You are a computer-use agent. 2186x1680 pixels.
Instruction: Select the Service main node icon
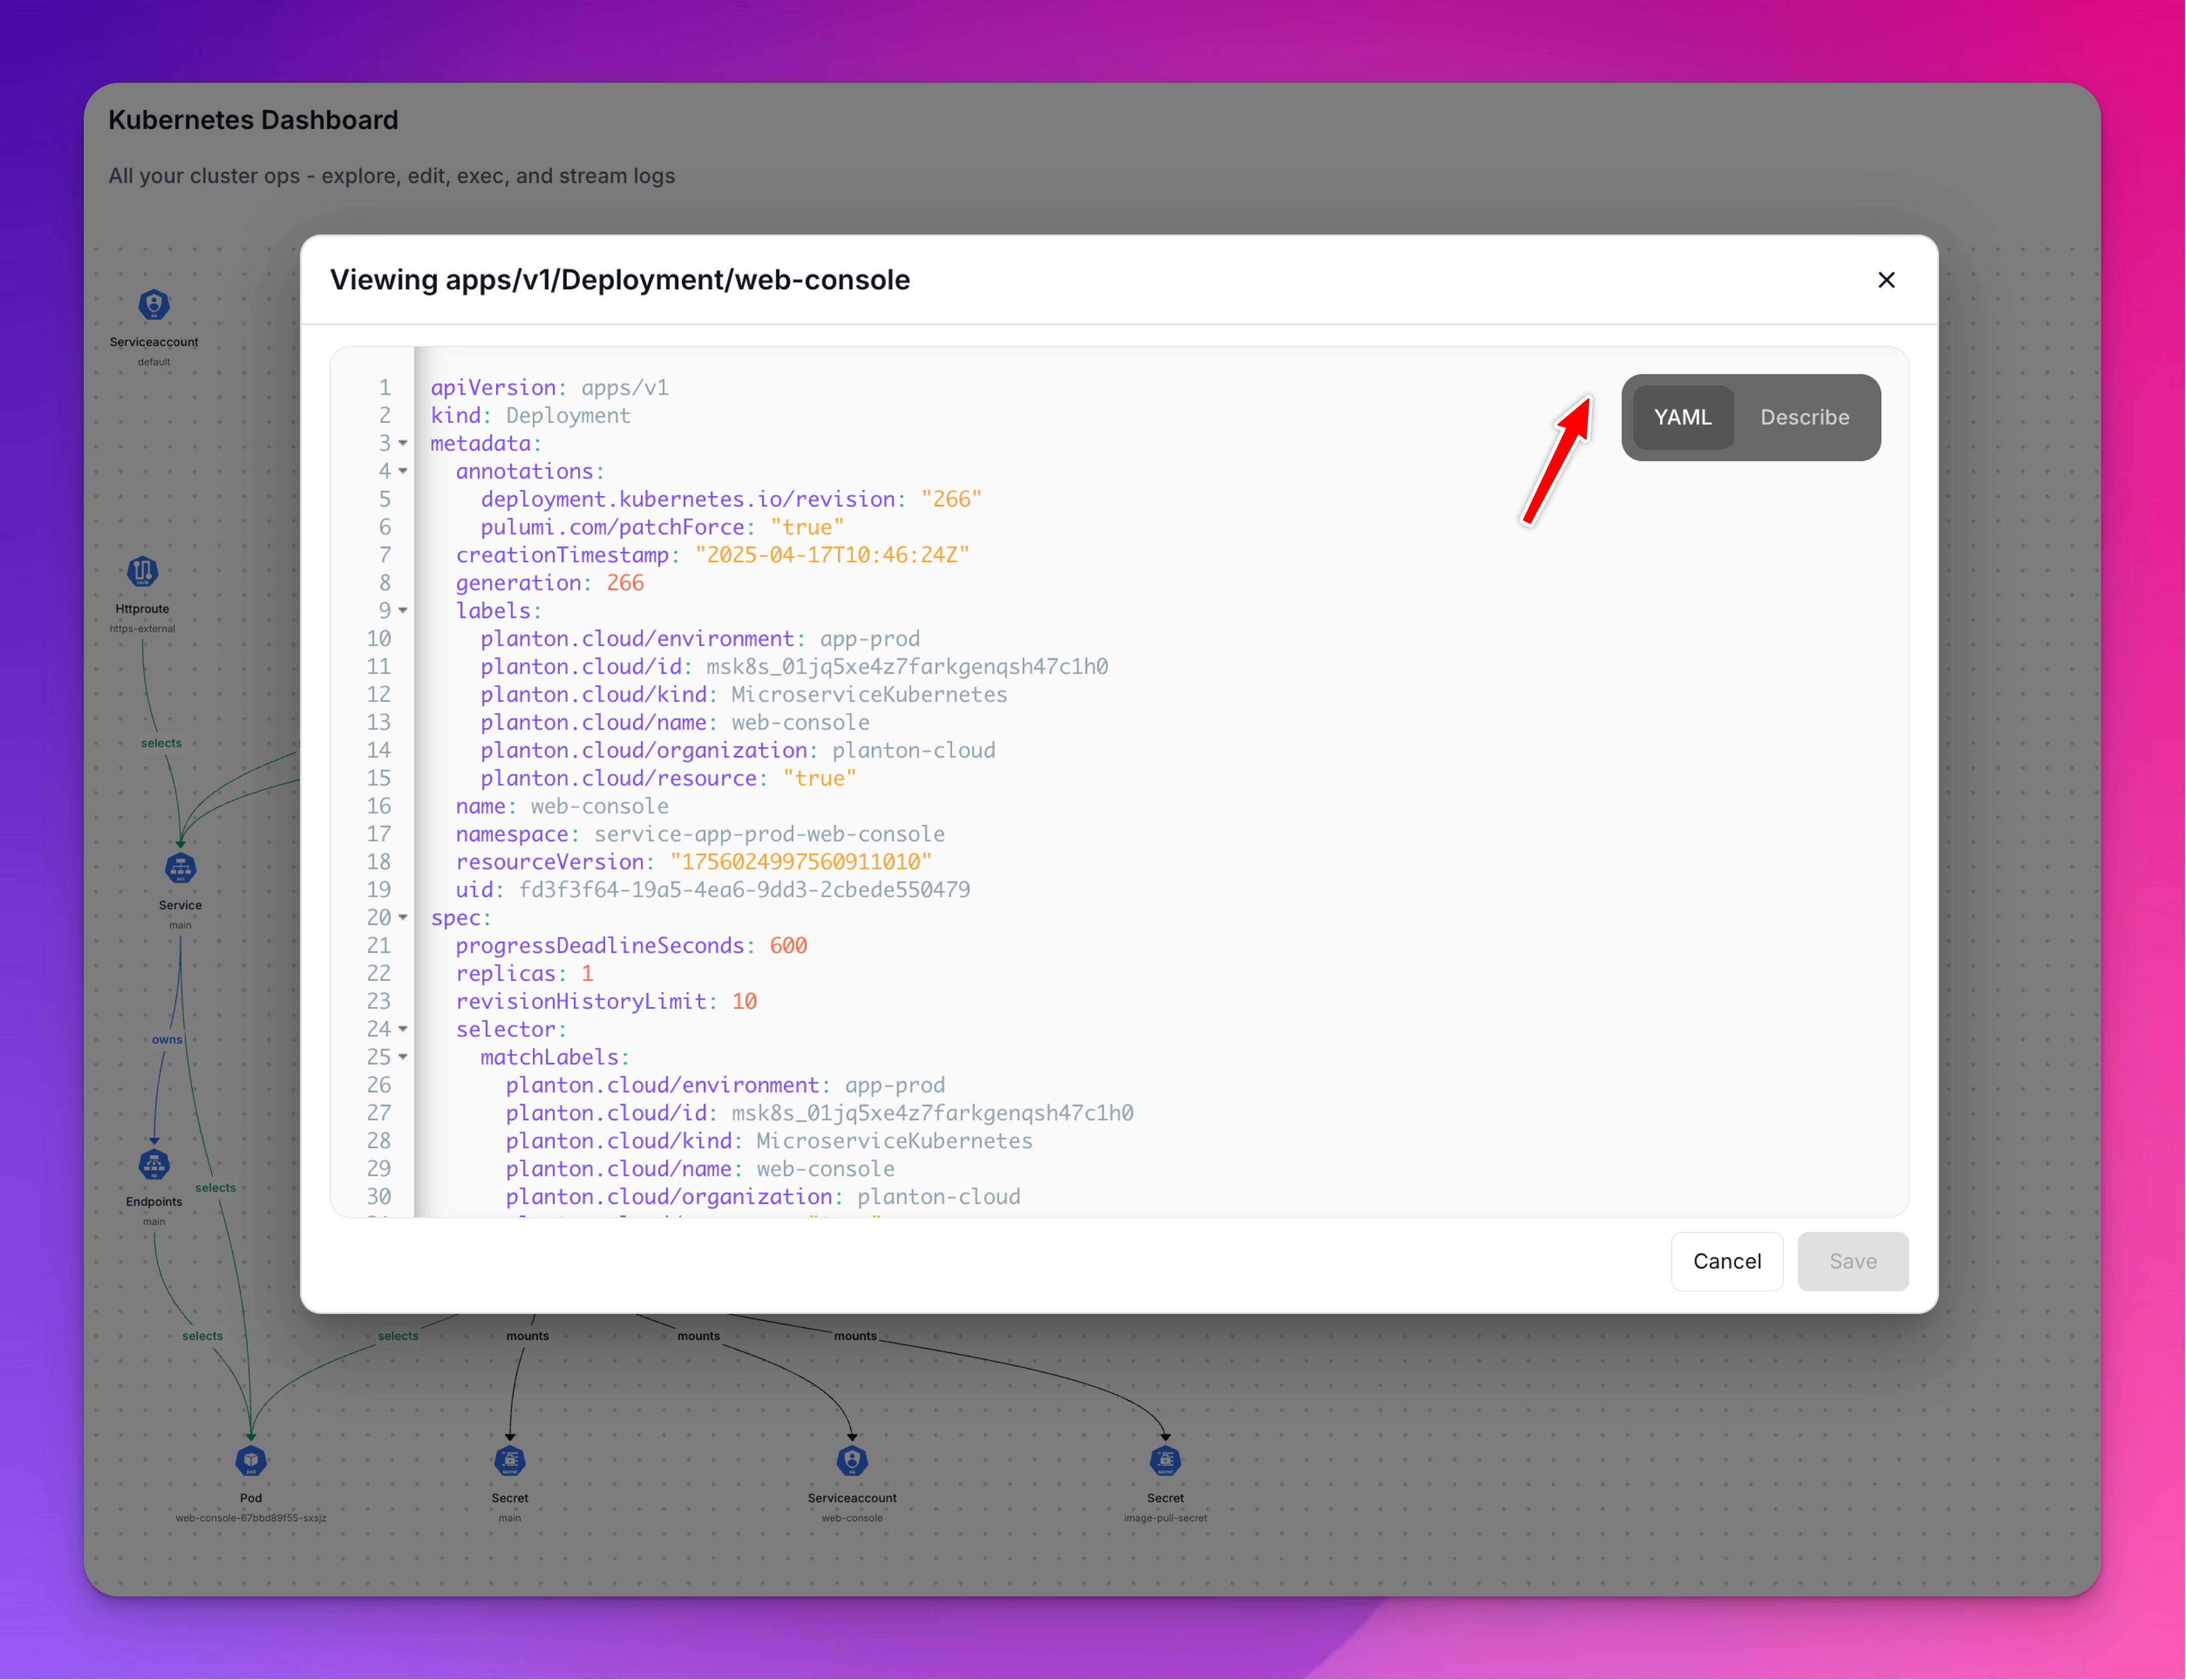180,868
